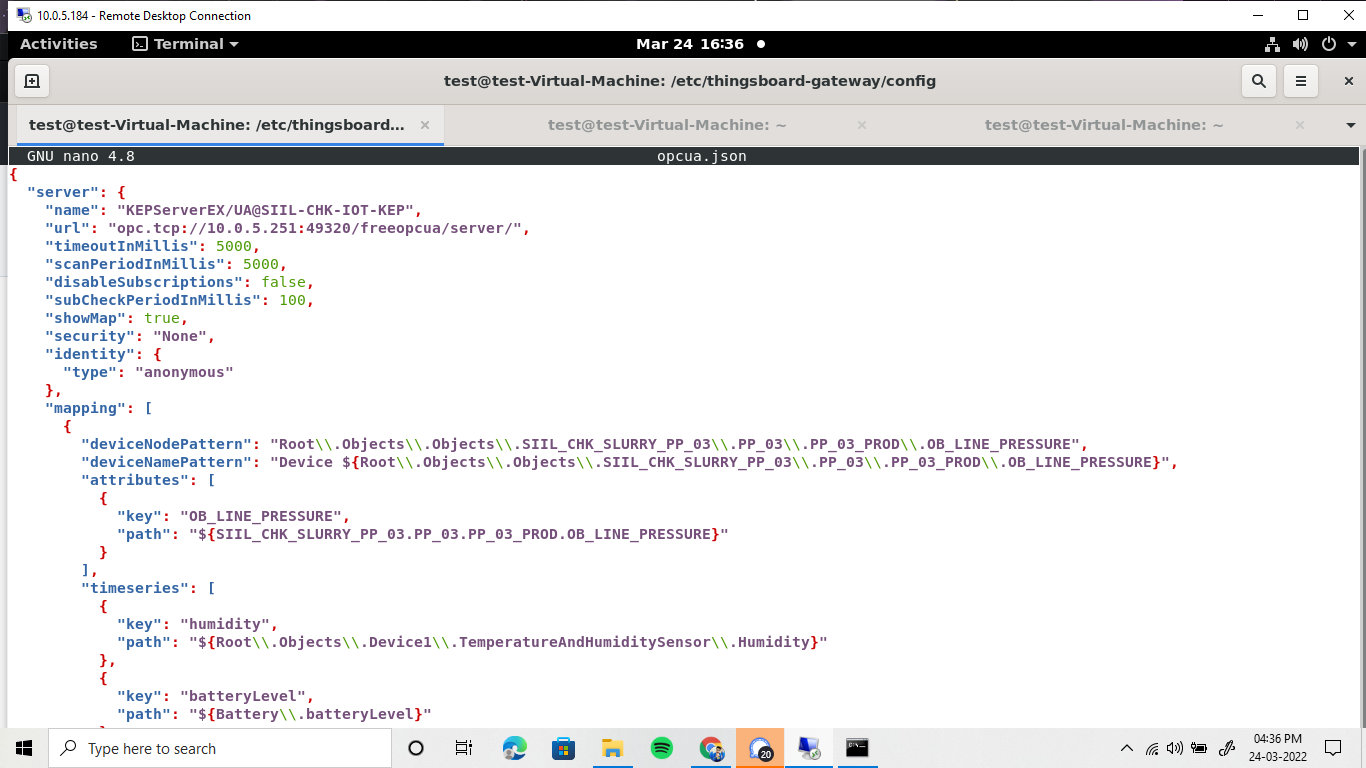The width and height of the screenshot is (1366, 768).
Task: Launch Microsoft Edge
Action: click(x=514, y=748)
